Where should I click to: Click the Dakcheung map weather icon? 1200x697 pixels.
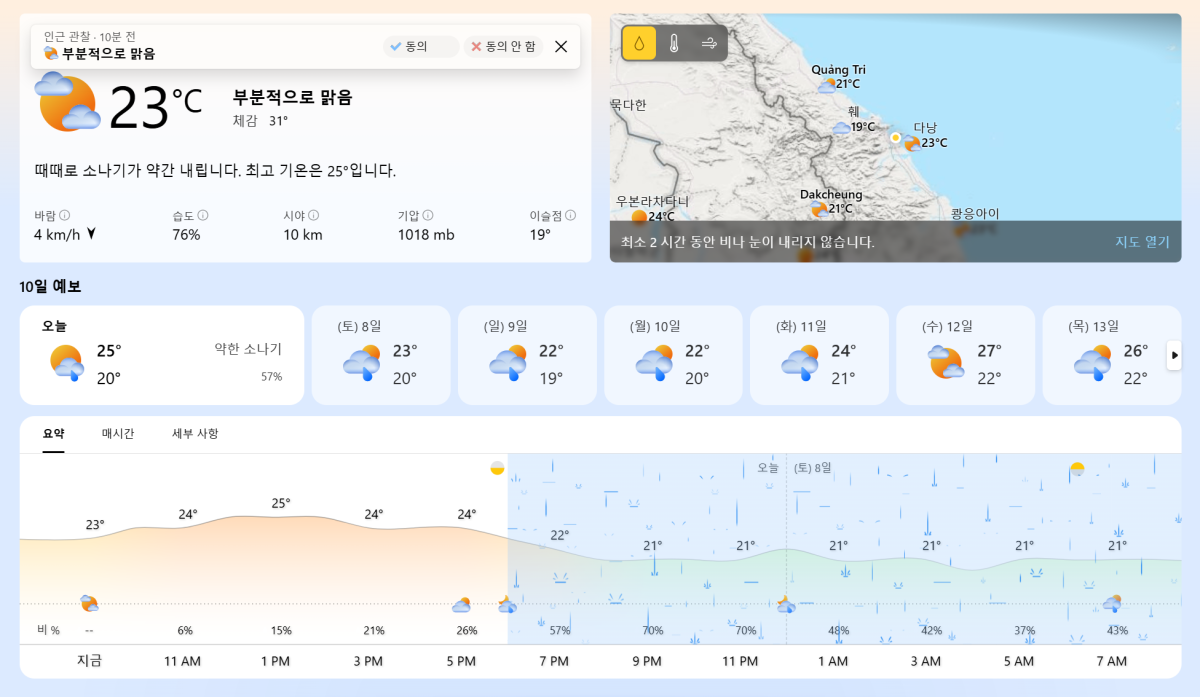[819, 208]
